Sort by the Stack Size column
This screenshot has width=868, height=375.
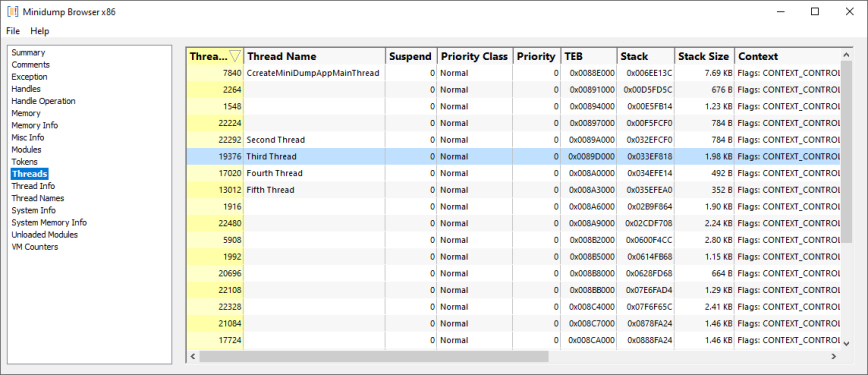click(705, 56)
